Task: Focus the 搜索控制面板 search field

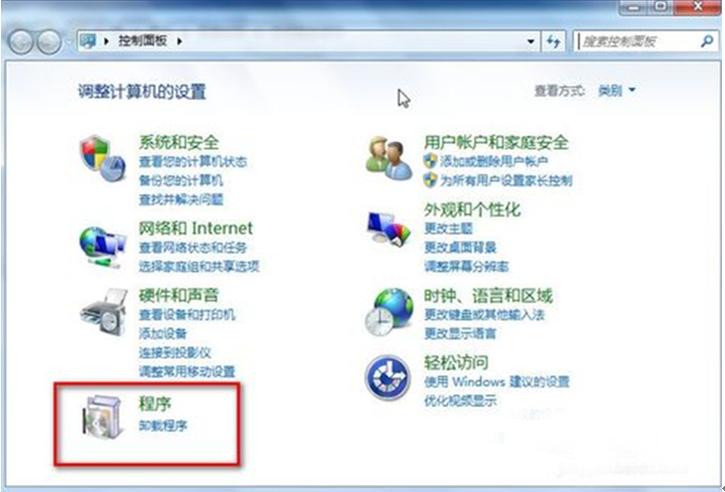Action: pyautogui.click(x=638, y=42)
